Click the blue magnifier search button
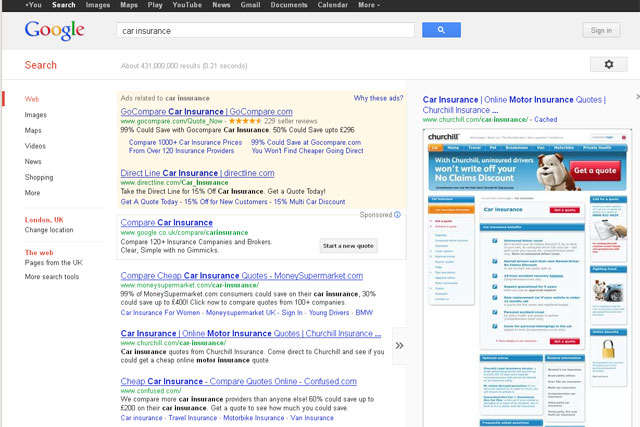The image size is (640, 427). coord(441,30)
